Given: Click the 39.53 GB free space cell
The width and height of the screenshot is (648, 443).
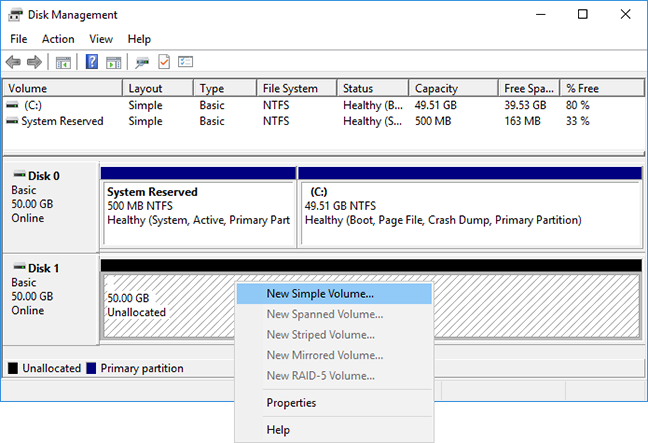Looking at the screenshot, I should pyautogui.click(x=525, y=105).
